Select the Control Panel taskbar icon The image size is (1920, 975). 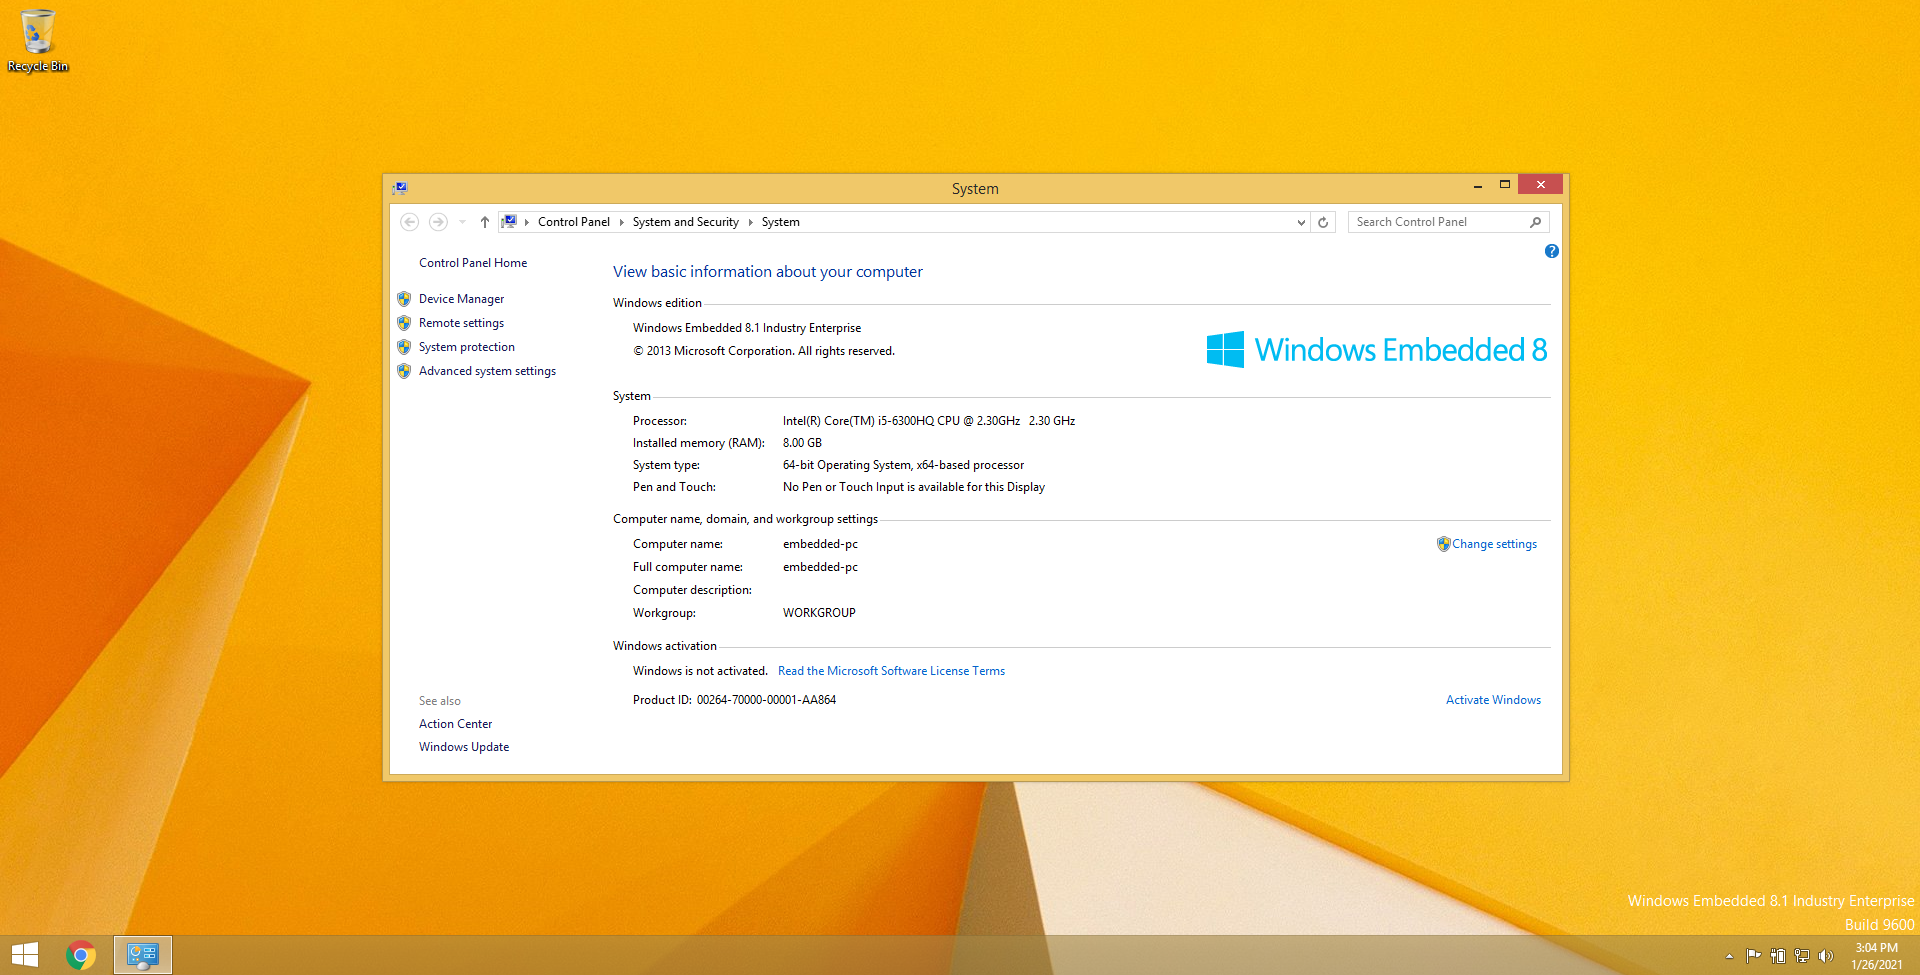(143, 955)
